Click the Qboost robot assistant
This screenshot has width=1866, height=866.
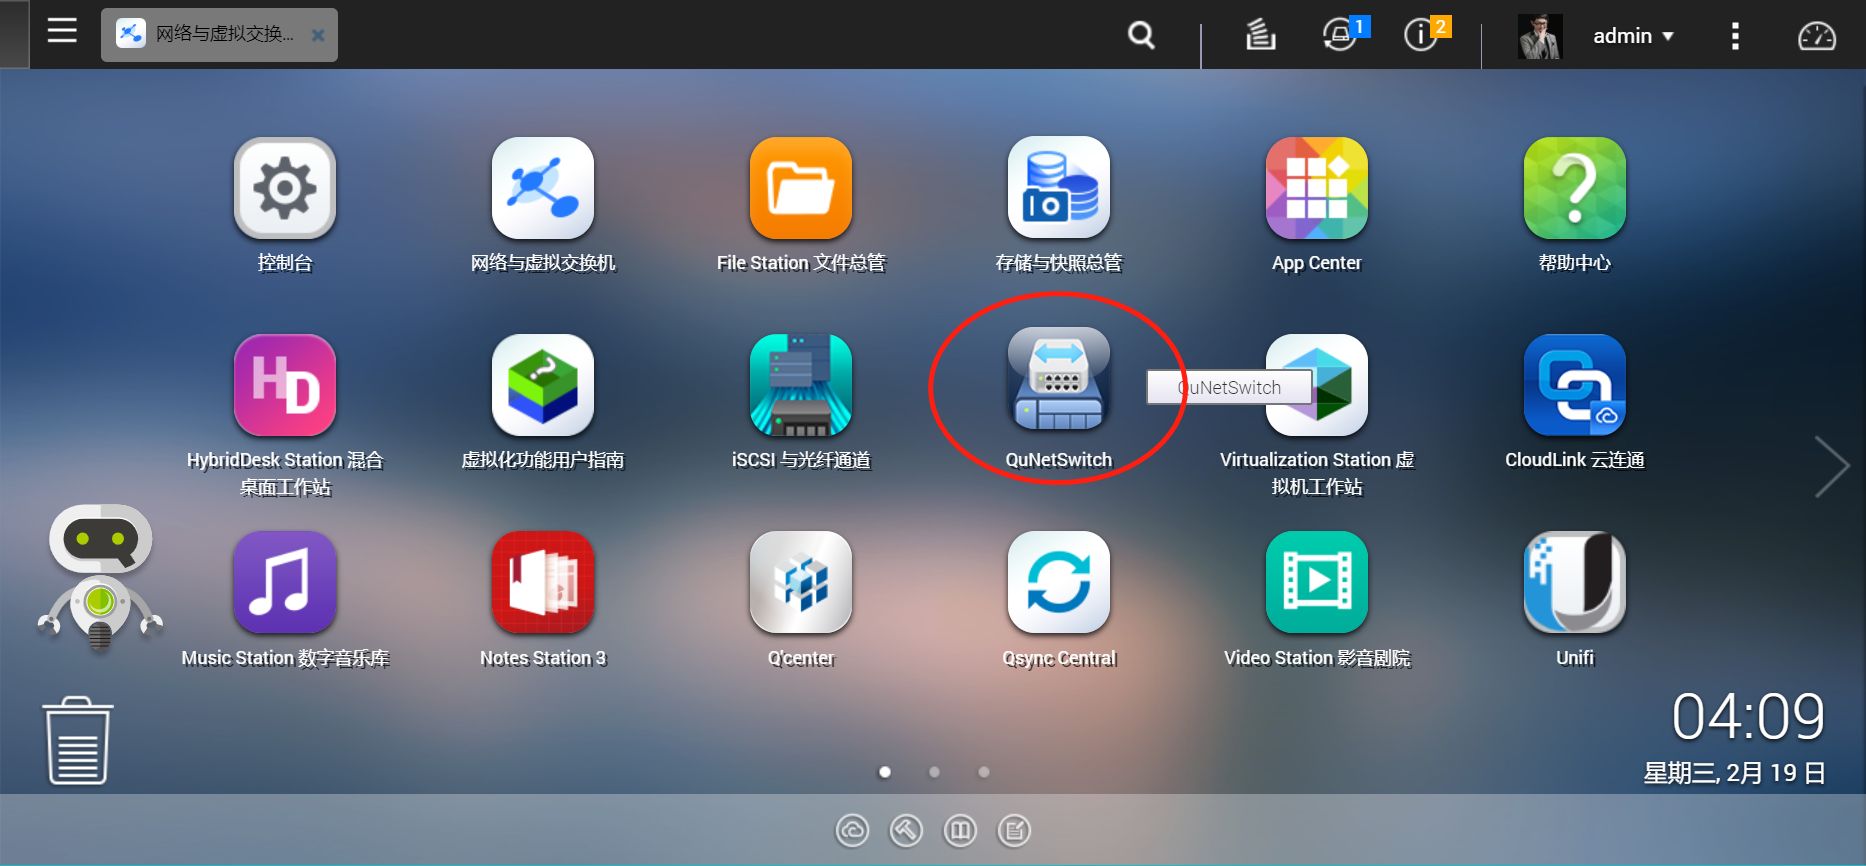pyautogui.click(x=100, y=578)
